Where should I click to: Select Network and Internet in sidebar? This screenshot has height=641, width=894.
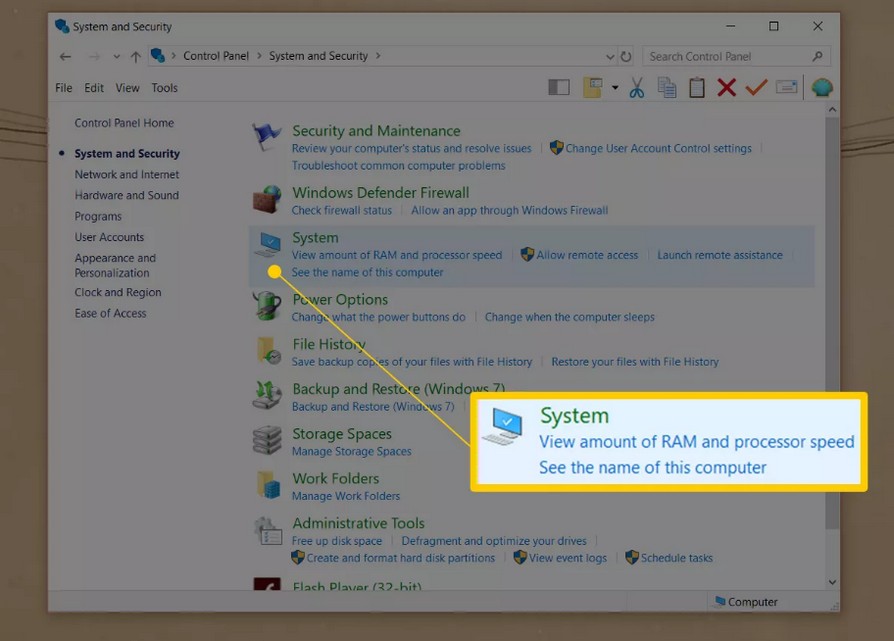coord(127,175)
